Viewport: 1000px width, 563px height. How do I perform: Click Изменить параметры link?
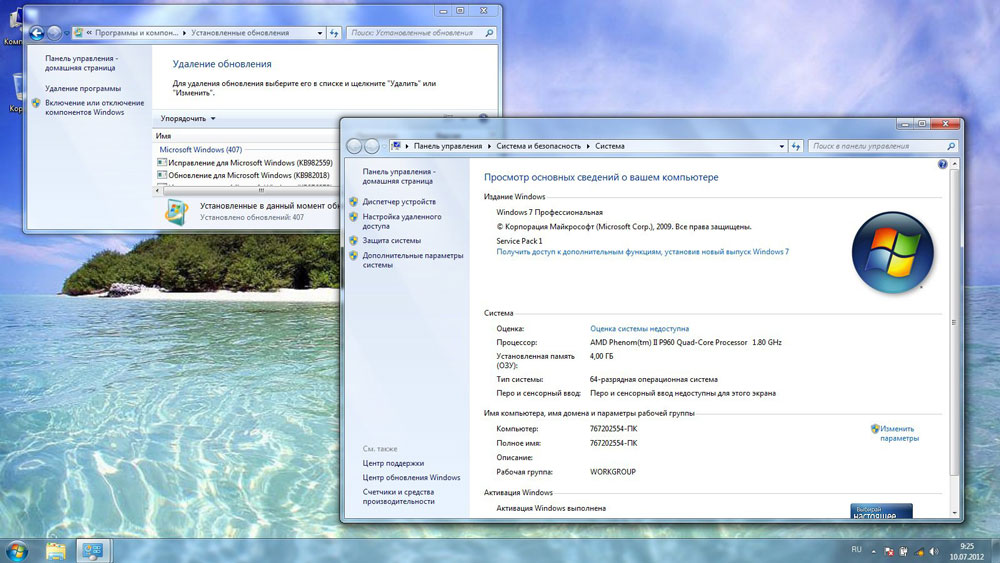click(x=898, y=433)
